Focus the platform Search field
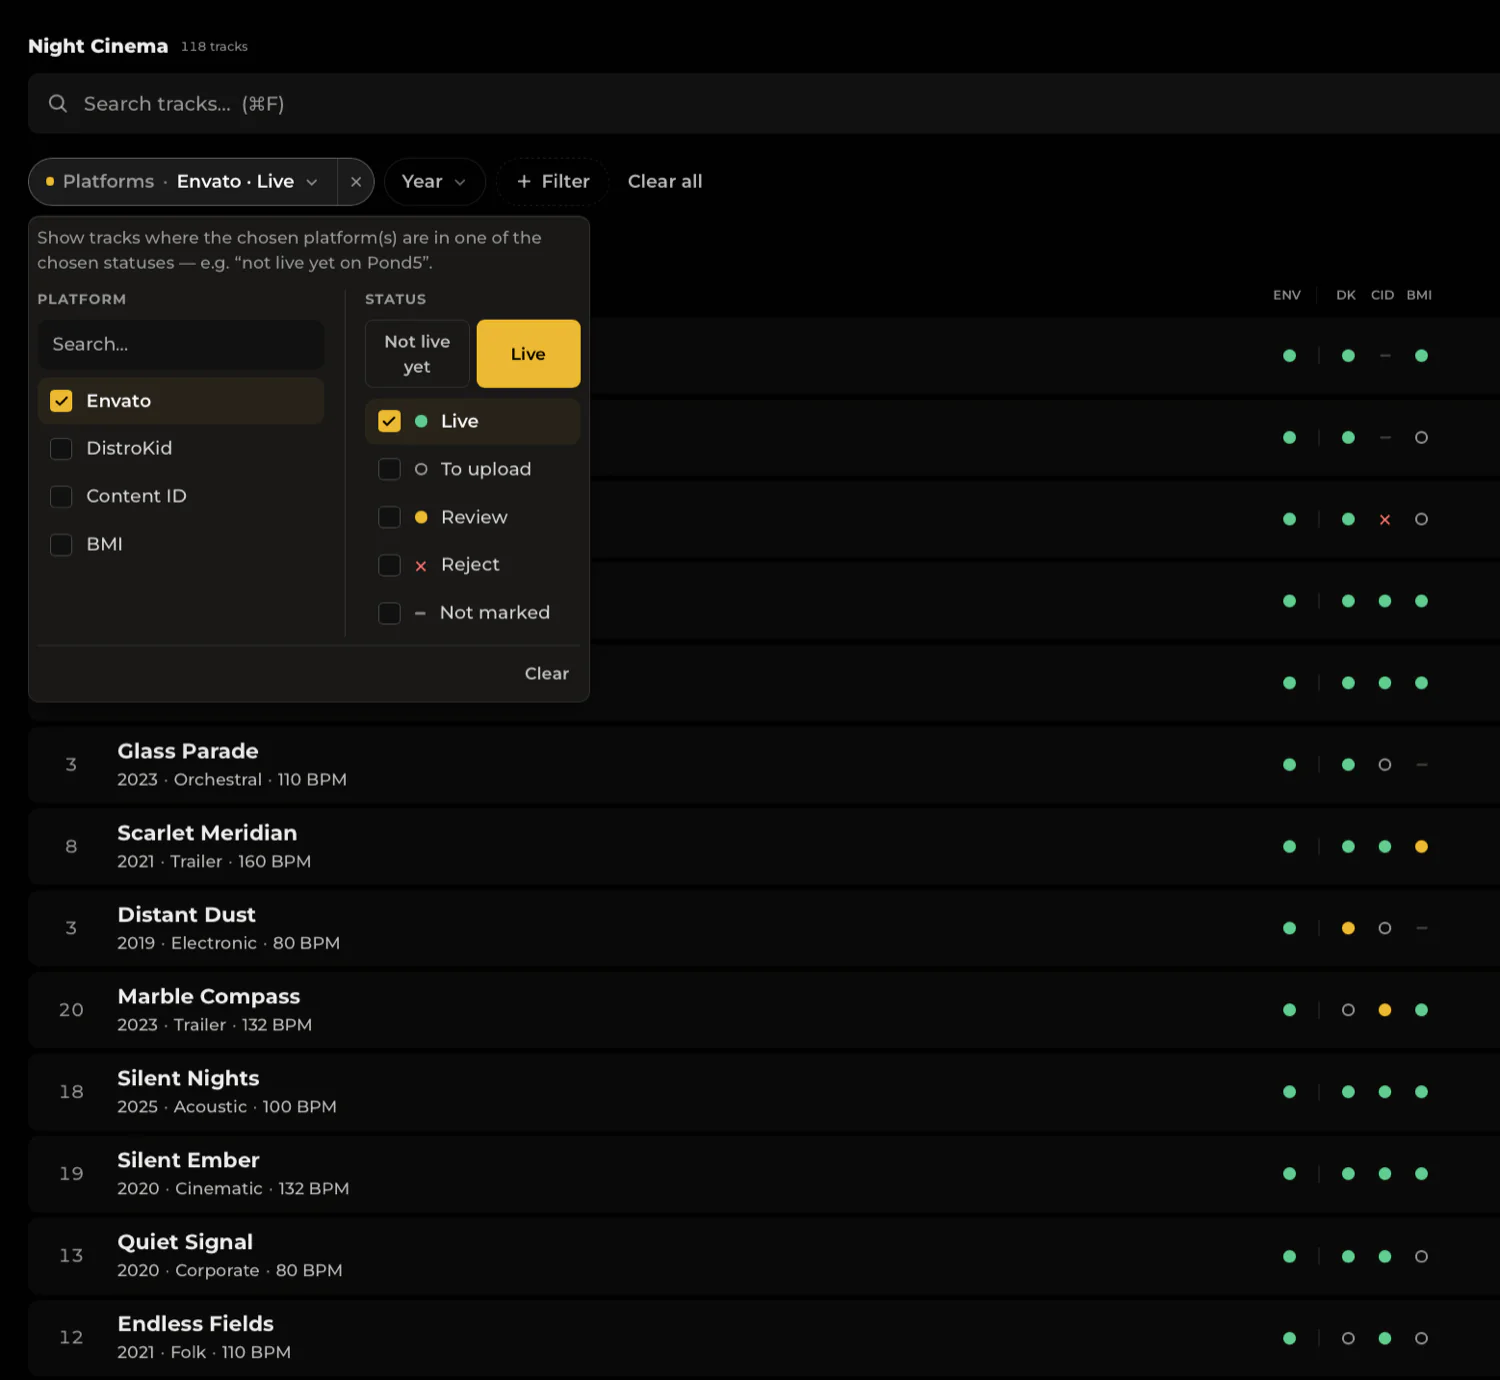This screenshot has width=1500, height=1380. (181, 344)
